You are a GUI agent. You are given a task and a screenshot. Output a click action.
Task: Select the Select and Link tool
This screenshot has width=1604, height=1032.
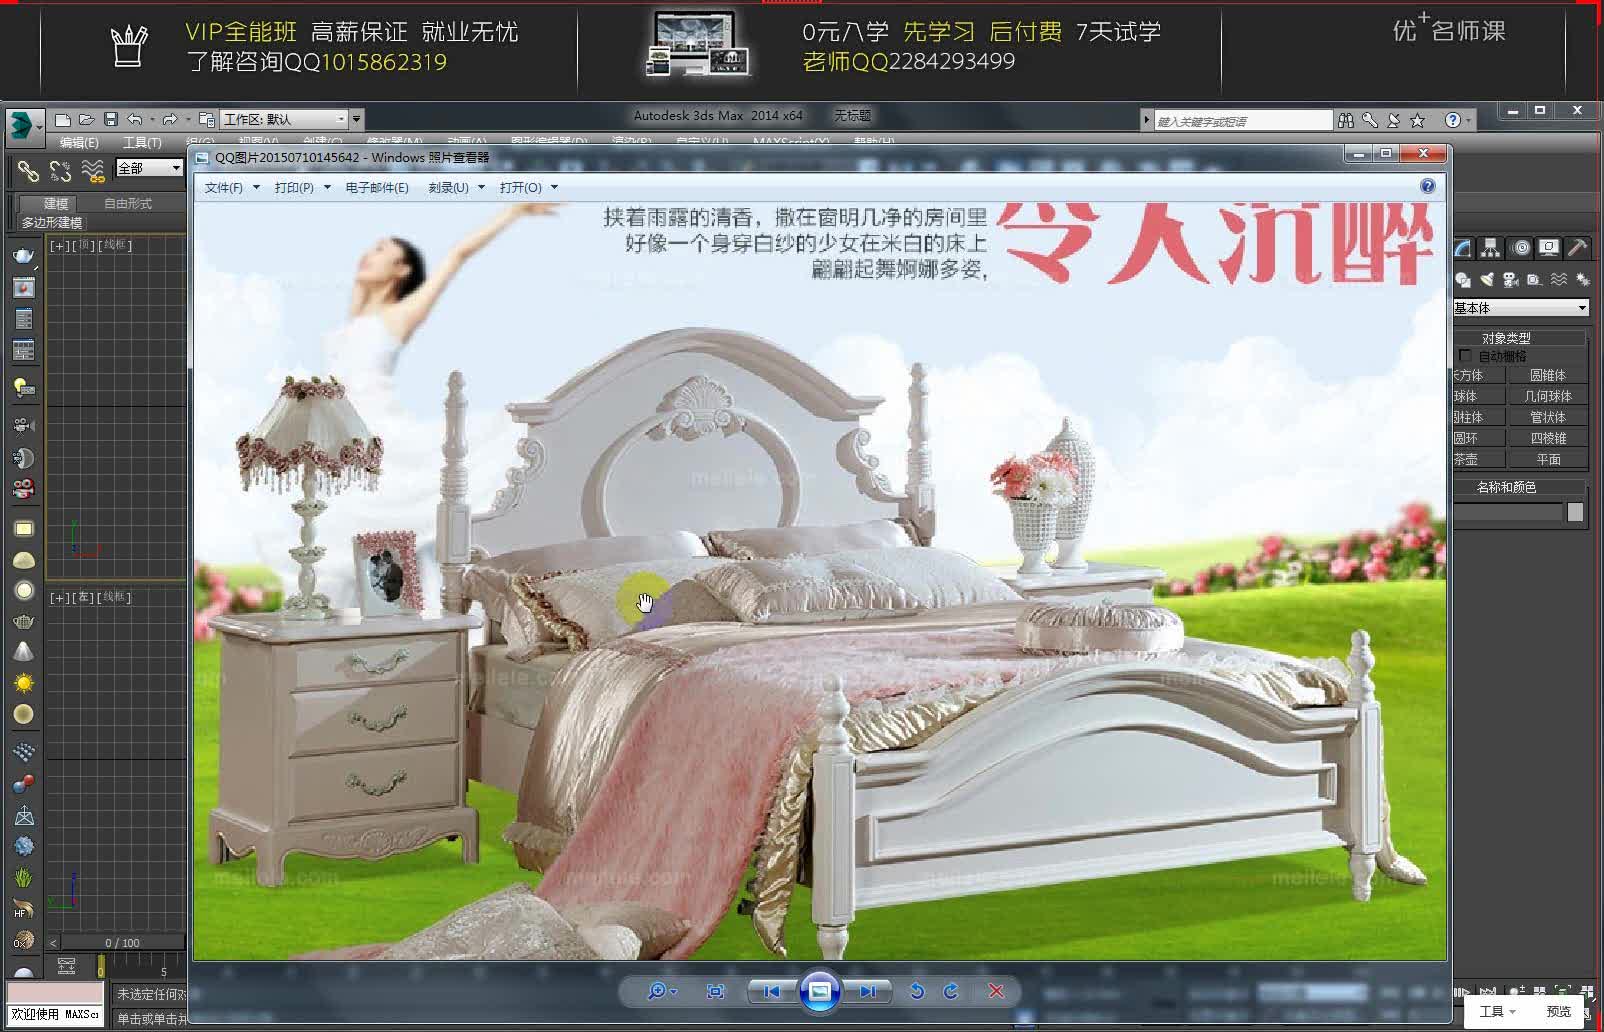(x=30, y=172)
